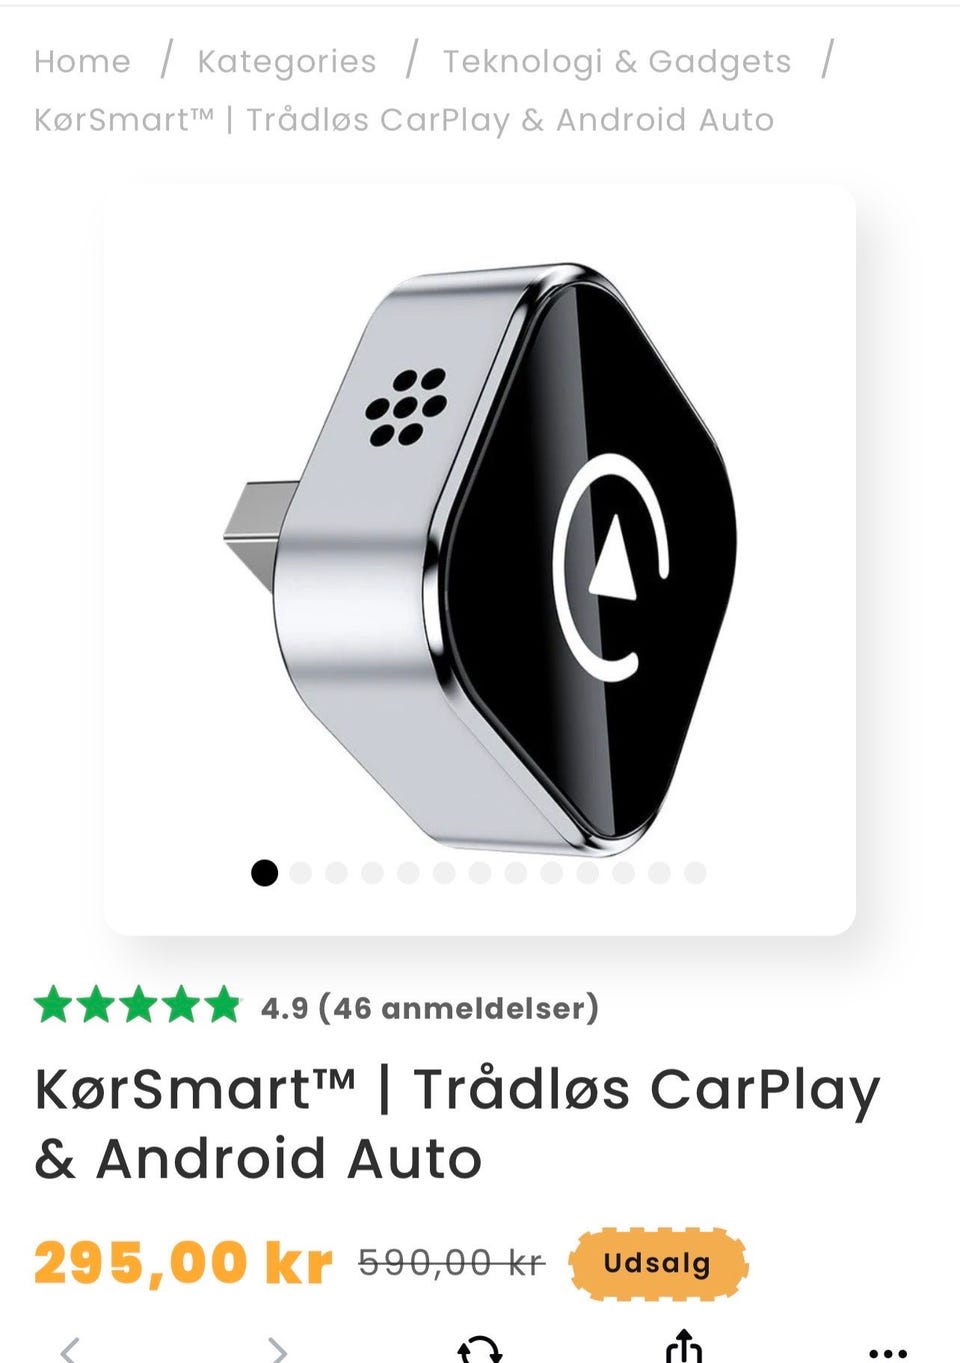Click the struck-through 590,00 kr price
This screenshot has height=1363, width=960.
(x=451, y=1263)
